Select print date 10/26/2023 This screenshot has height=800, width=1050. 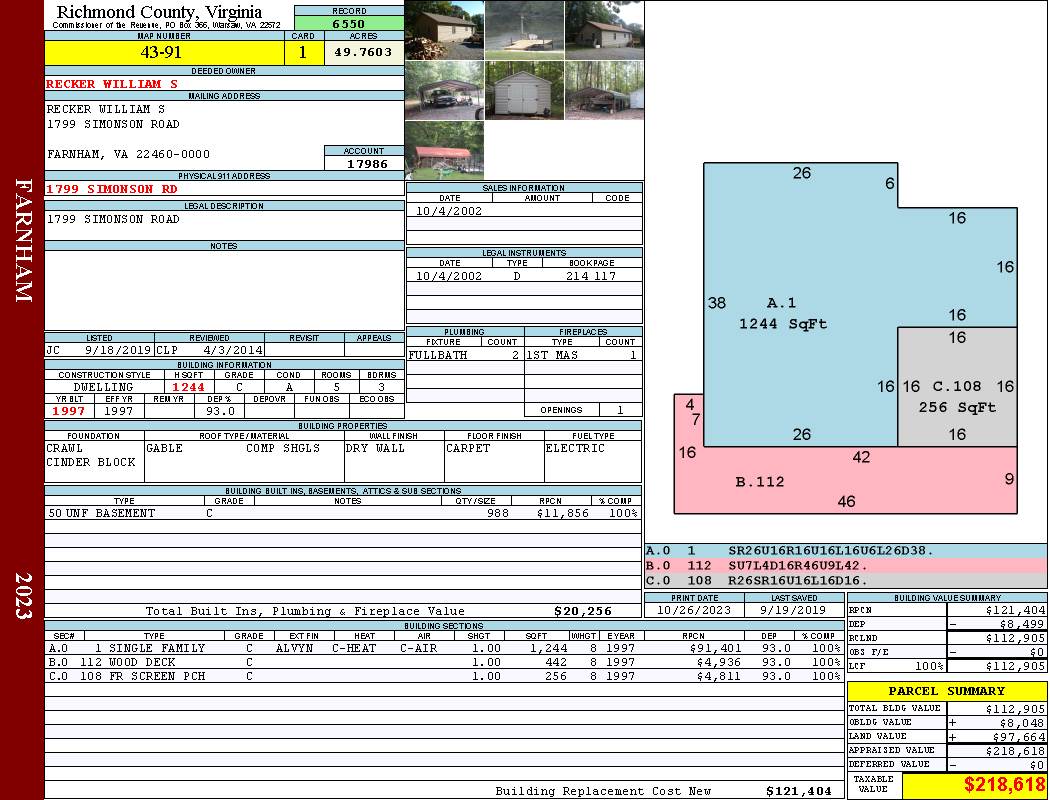[x=694, y=611]
